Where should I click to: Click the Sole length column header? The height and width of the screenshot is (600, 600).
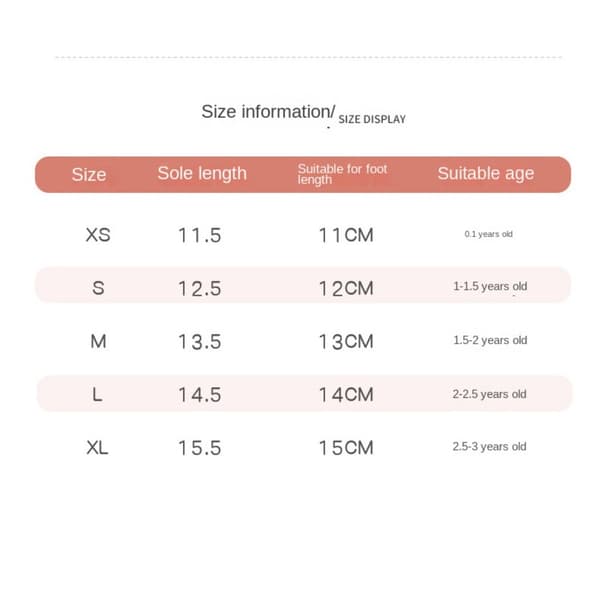pyautogui.click(x=202, y=174)
